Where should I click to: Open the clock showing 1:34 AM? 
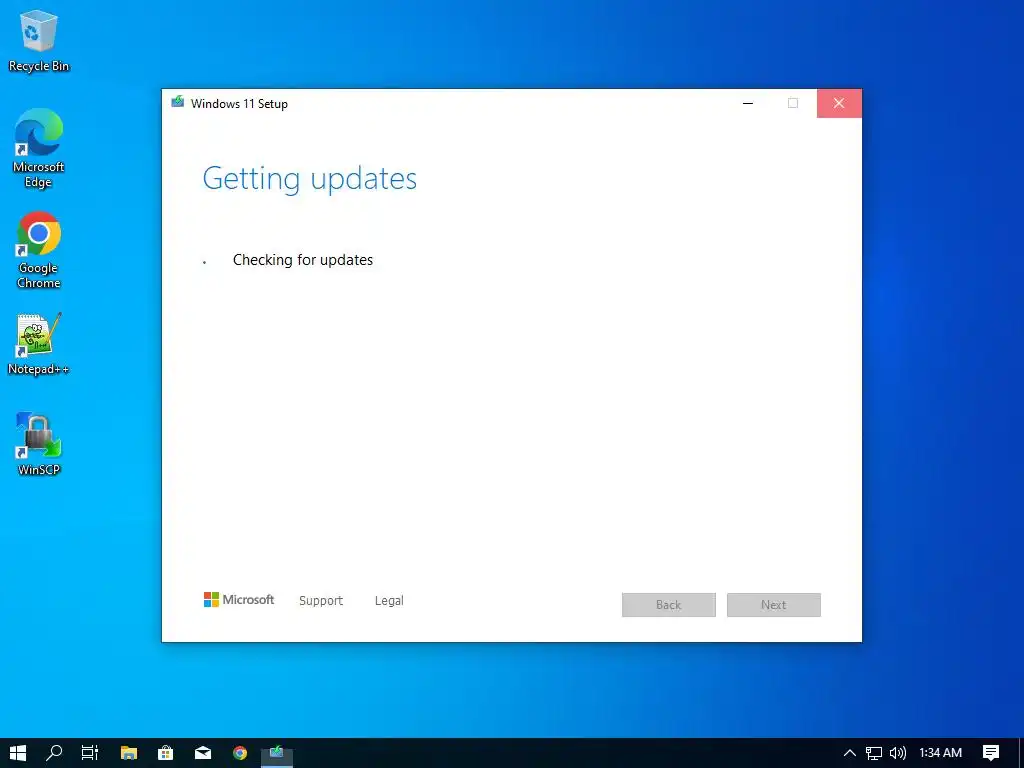point(940,753)
